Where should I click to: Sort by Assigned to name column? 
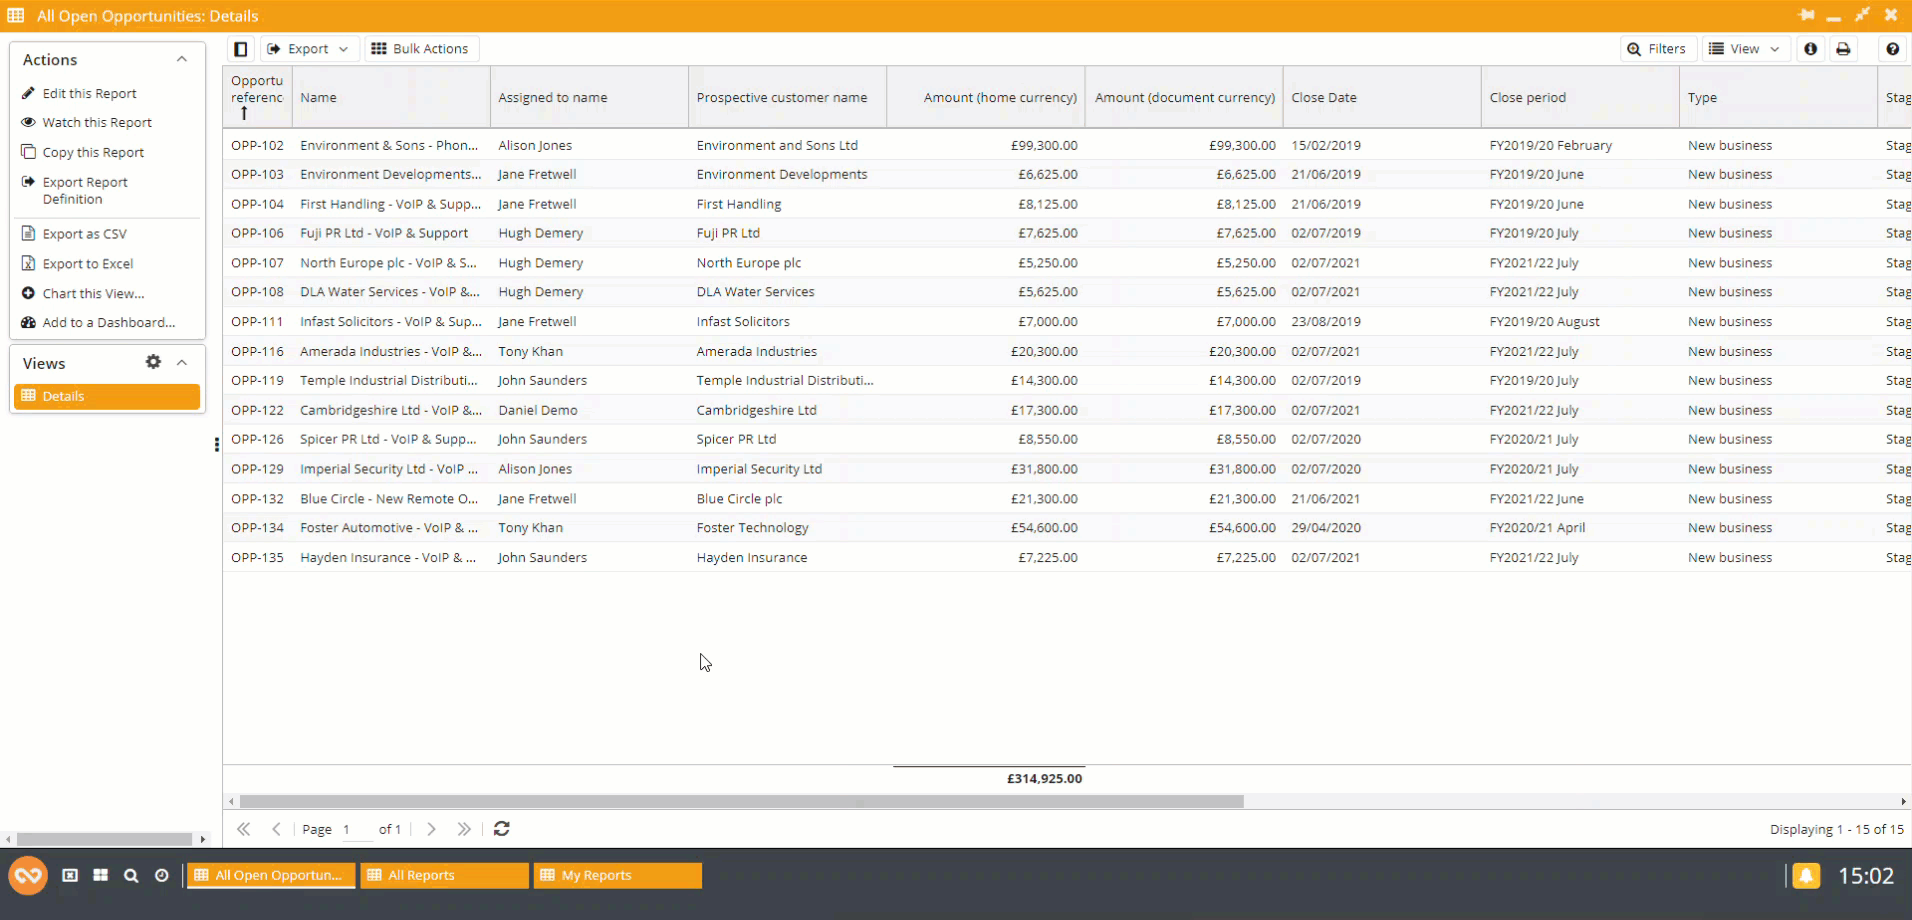click(589, 97)
